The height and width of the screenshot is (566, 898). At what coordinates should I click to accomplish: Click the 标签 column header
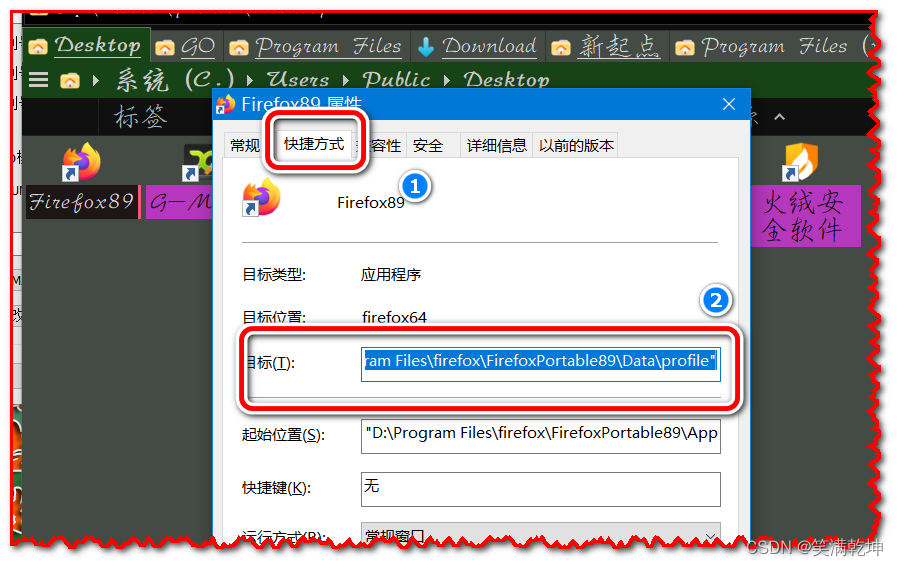tap(141, 117)
